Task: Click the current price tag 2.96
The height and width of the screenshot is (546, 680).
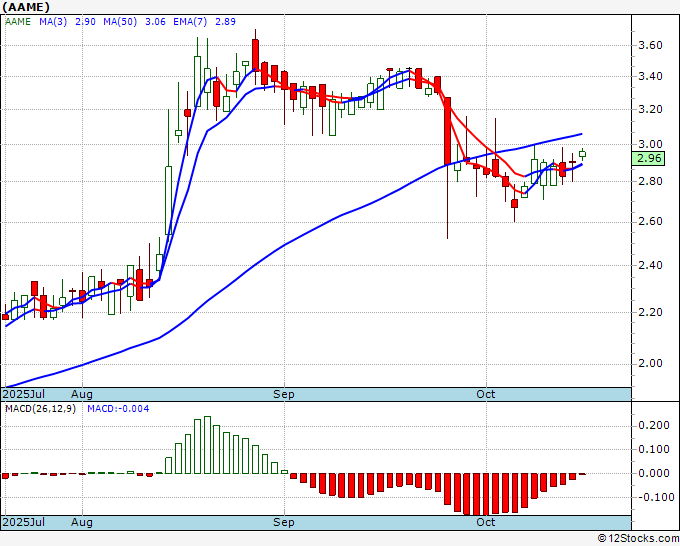Action: pyautogui.click(x=648, y=158)
